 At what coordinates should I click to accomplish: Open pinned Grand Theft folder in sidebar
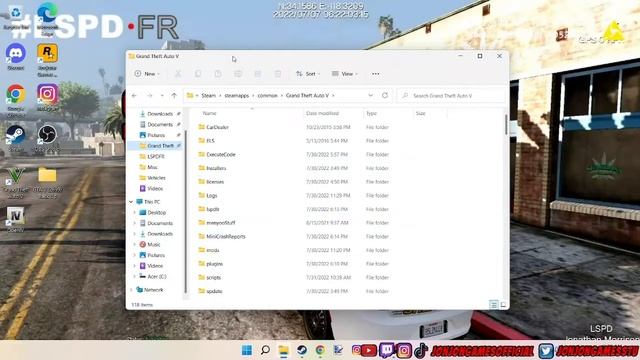157,146
